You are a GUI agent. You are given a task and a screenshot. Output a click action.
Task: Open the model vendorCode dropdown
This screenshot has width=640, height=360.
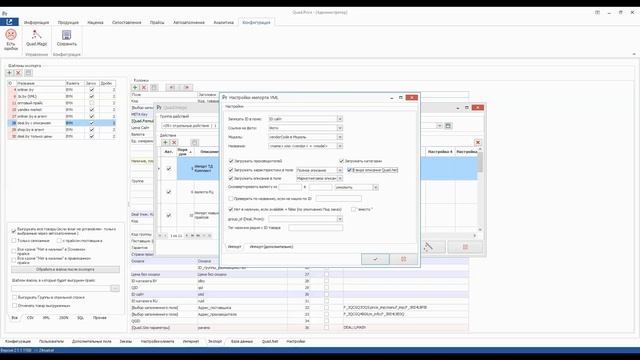click(340, 137)
